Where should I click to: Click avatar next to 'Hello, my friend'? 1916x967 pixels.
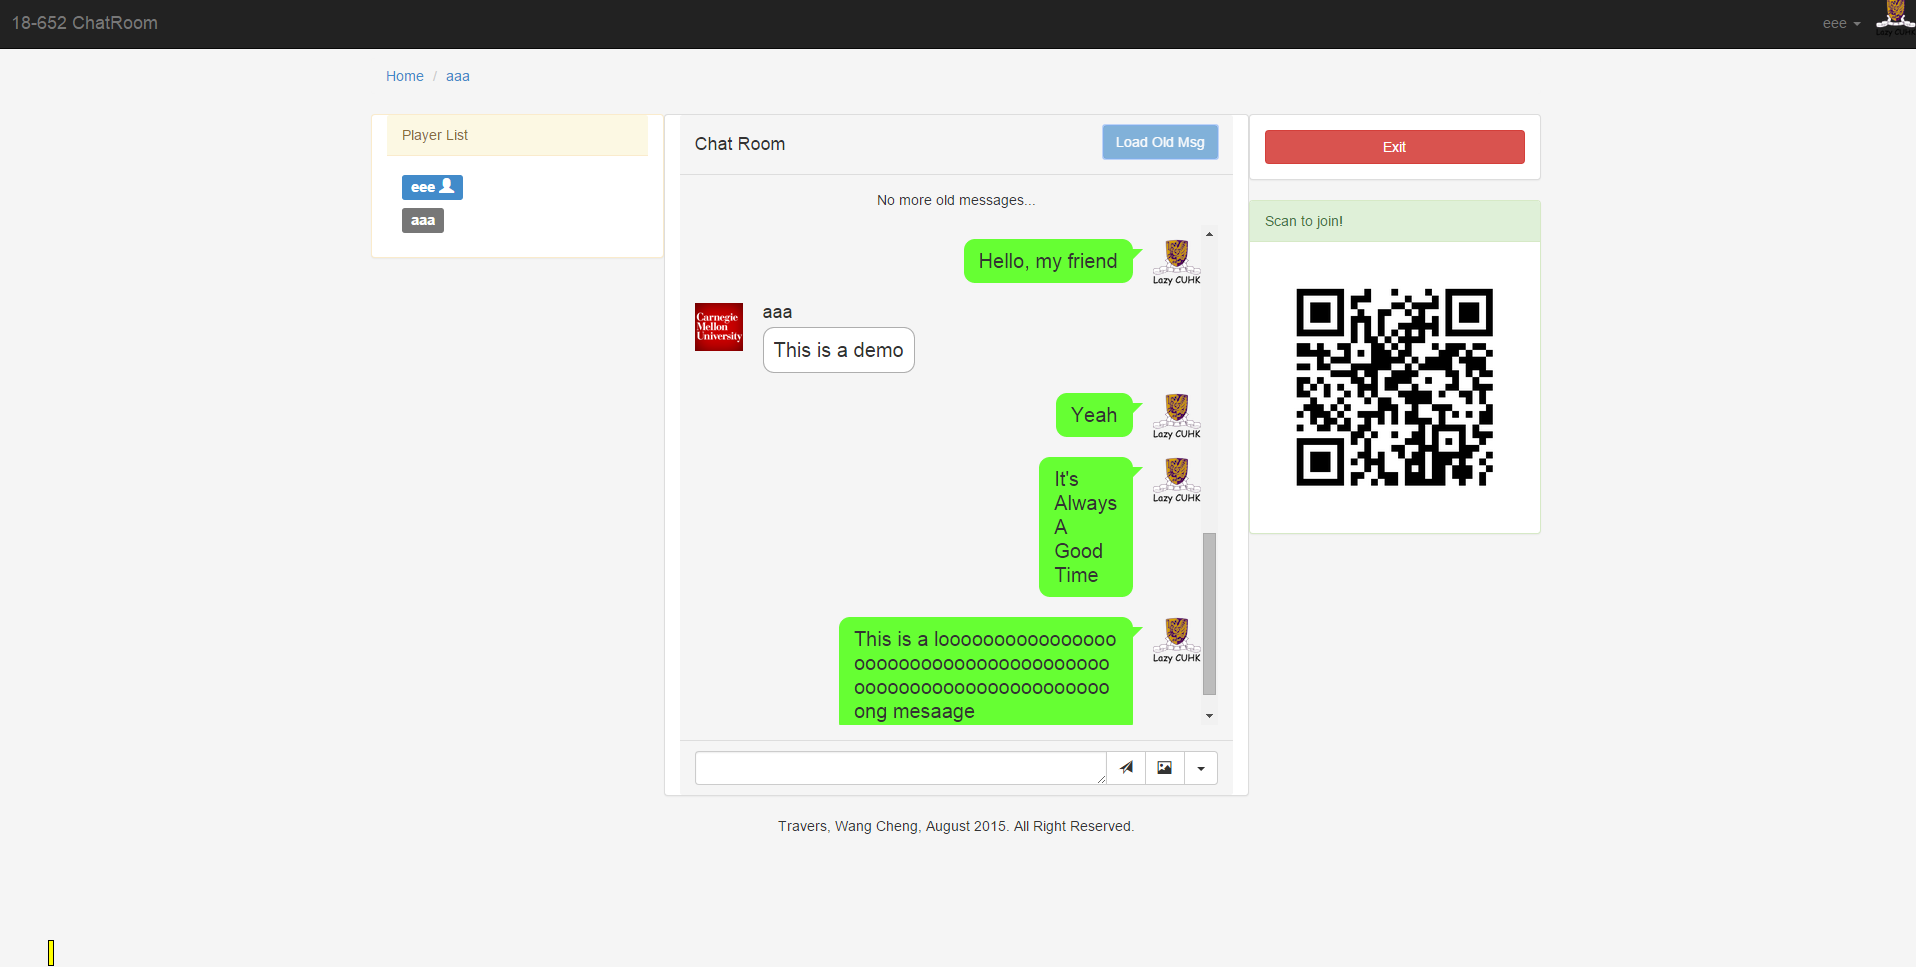(x=1177, y=262)
